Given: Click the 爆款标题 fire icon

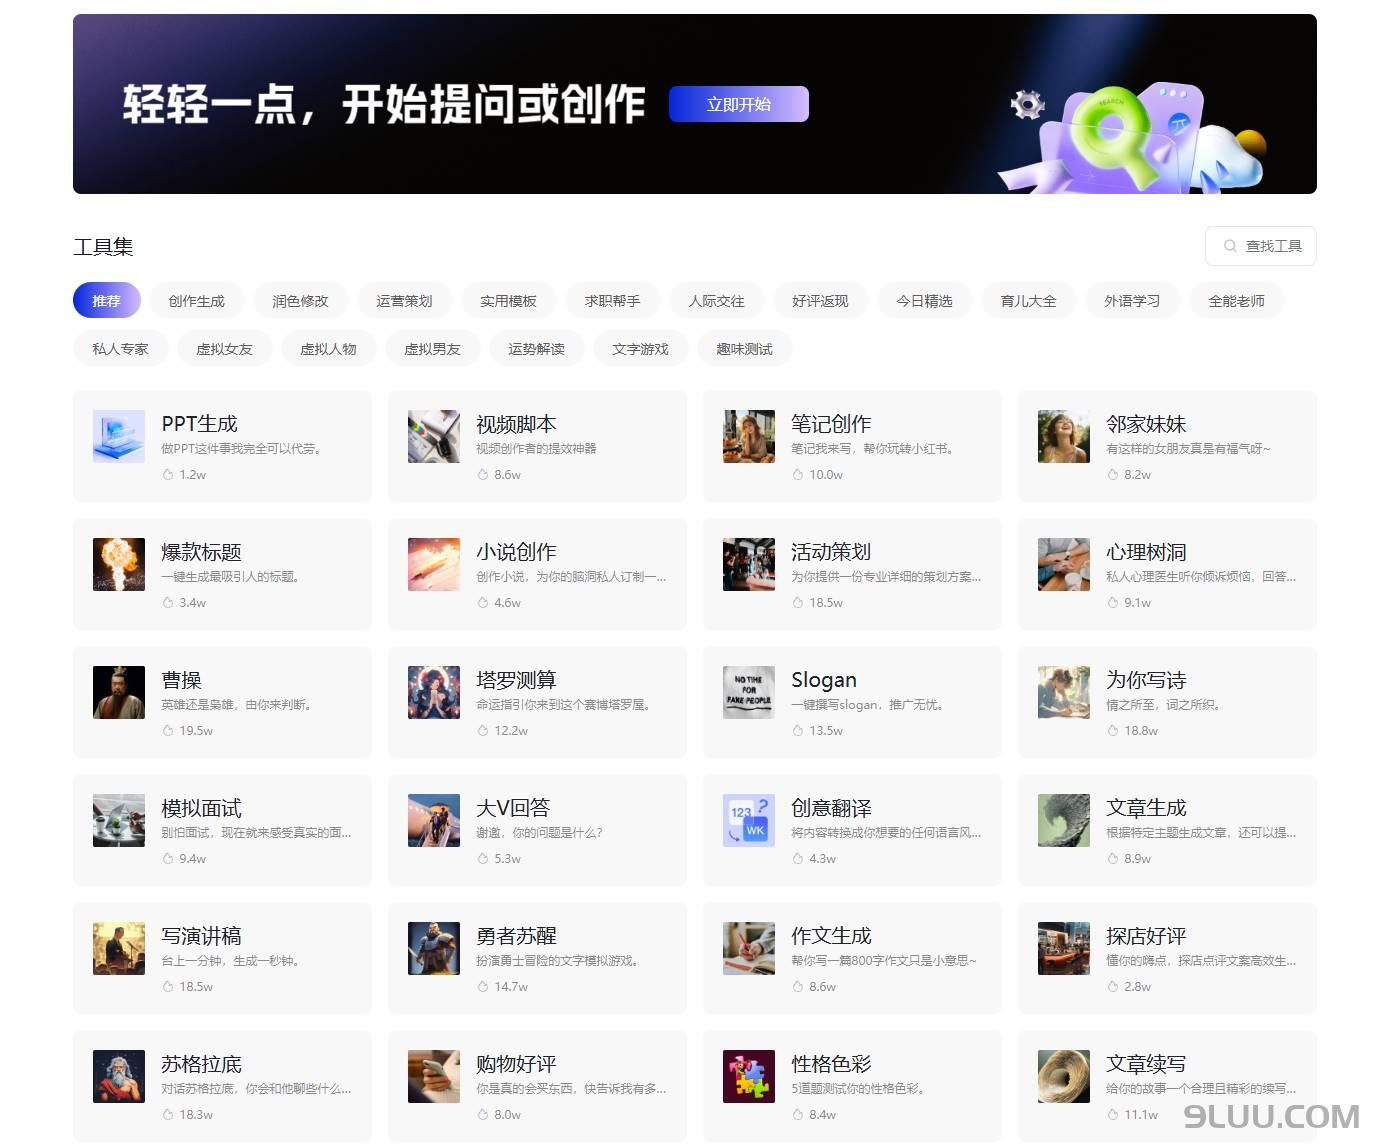Looking at the screenshot, I should (119, 564).
